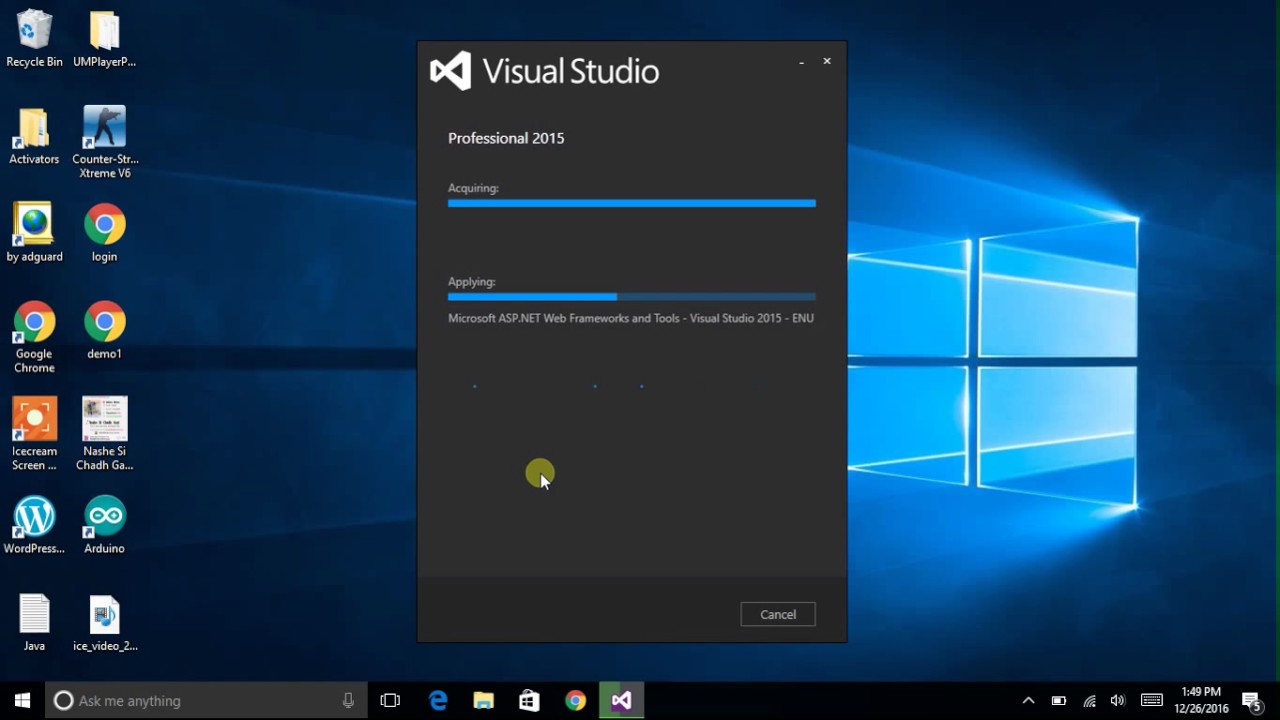Open Task View on the taskbar
Image resolution: width=1280 pixels, height=720 pixels.
point(390,701)
